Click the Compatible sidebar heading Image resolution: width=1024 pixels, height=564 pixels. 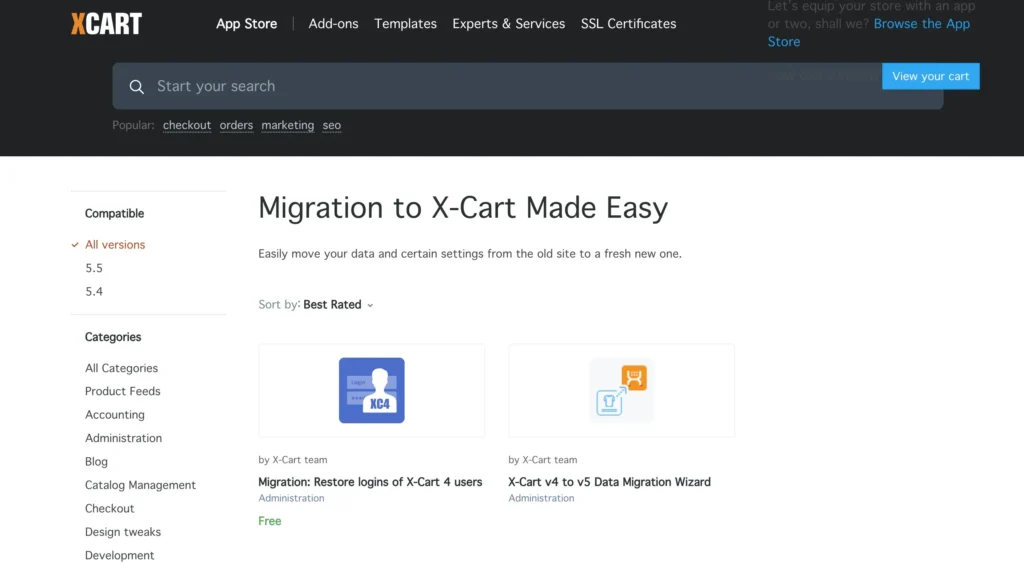114,213
